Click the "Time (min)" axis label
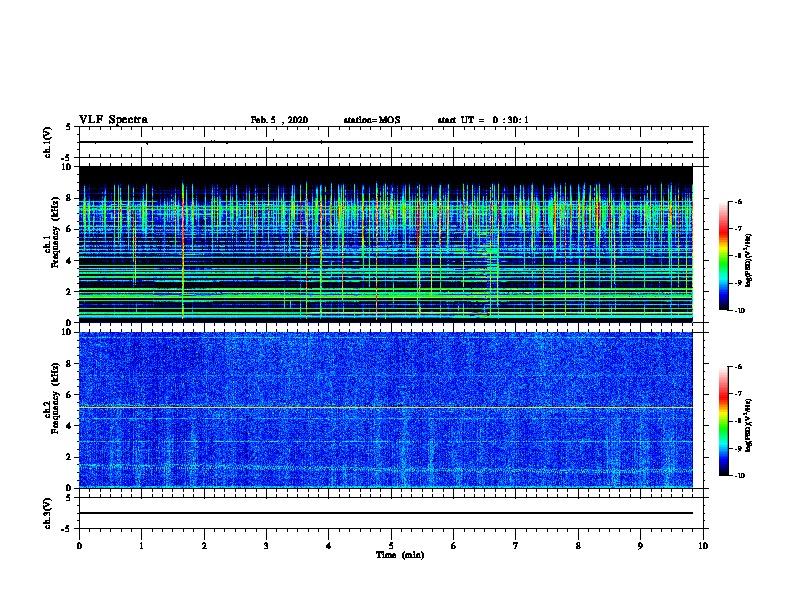The width and height of the screenshot is (792, 612). point(400,555)
